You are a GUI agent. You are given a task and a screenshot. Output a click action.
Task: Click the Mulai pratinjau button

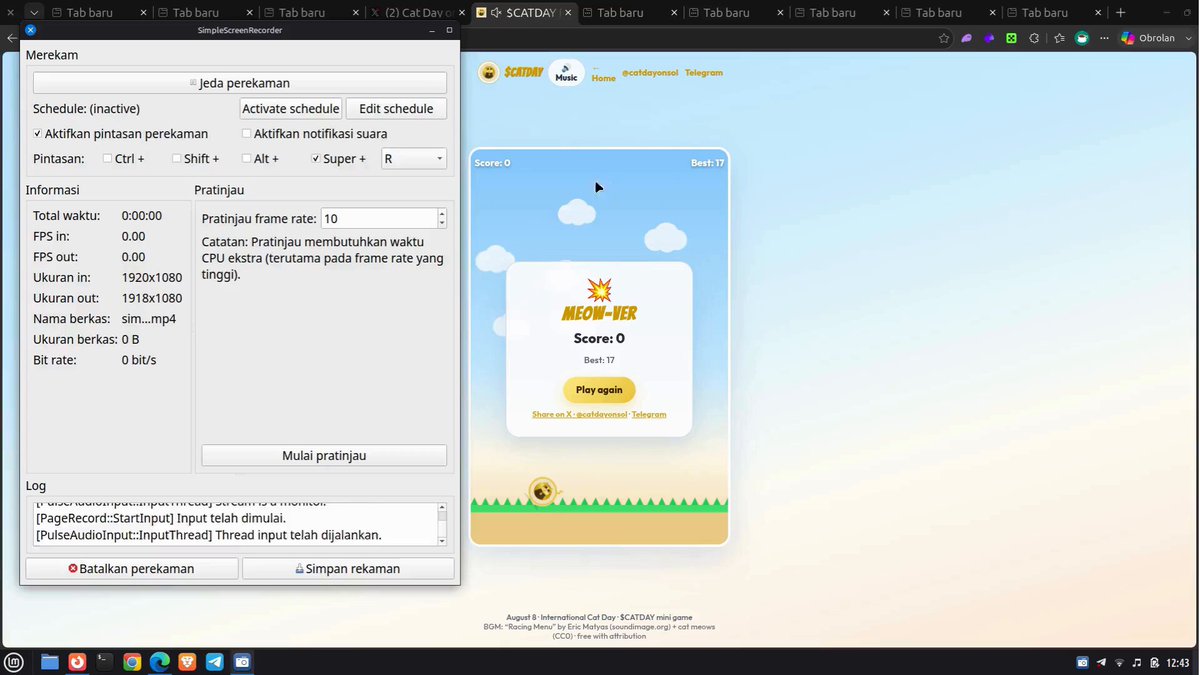tap(324, 456)
